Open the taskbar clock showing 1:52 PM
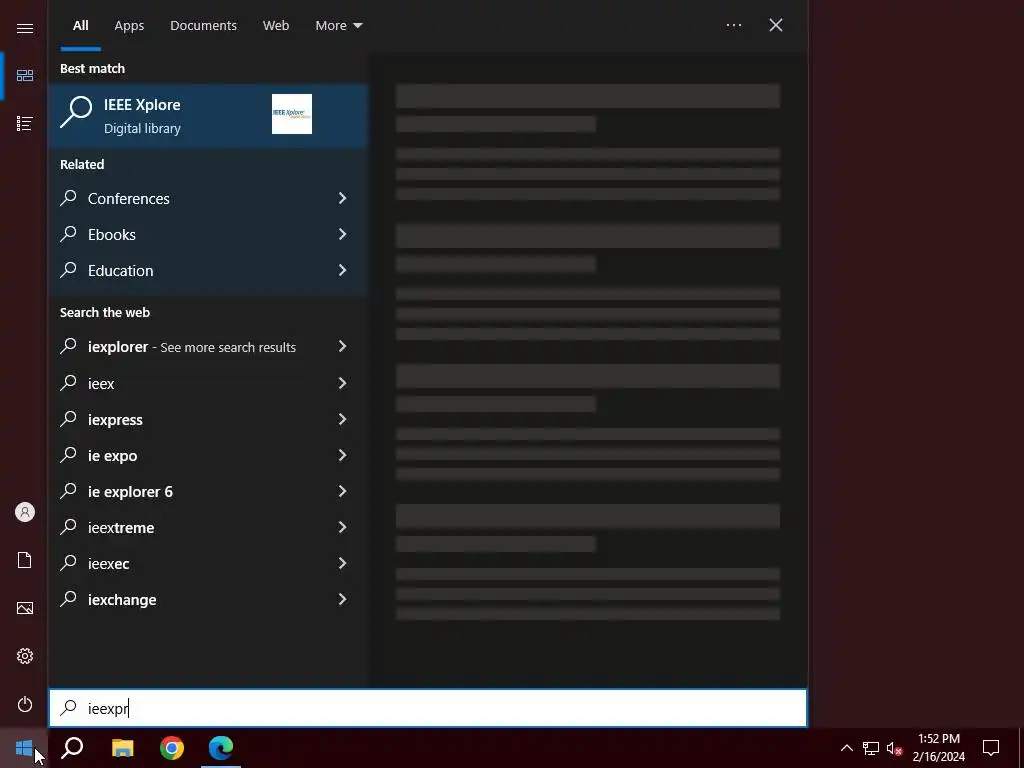The width and height of the screenshot is (1024, 768). 938,748
